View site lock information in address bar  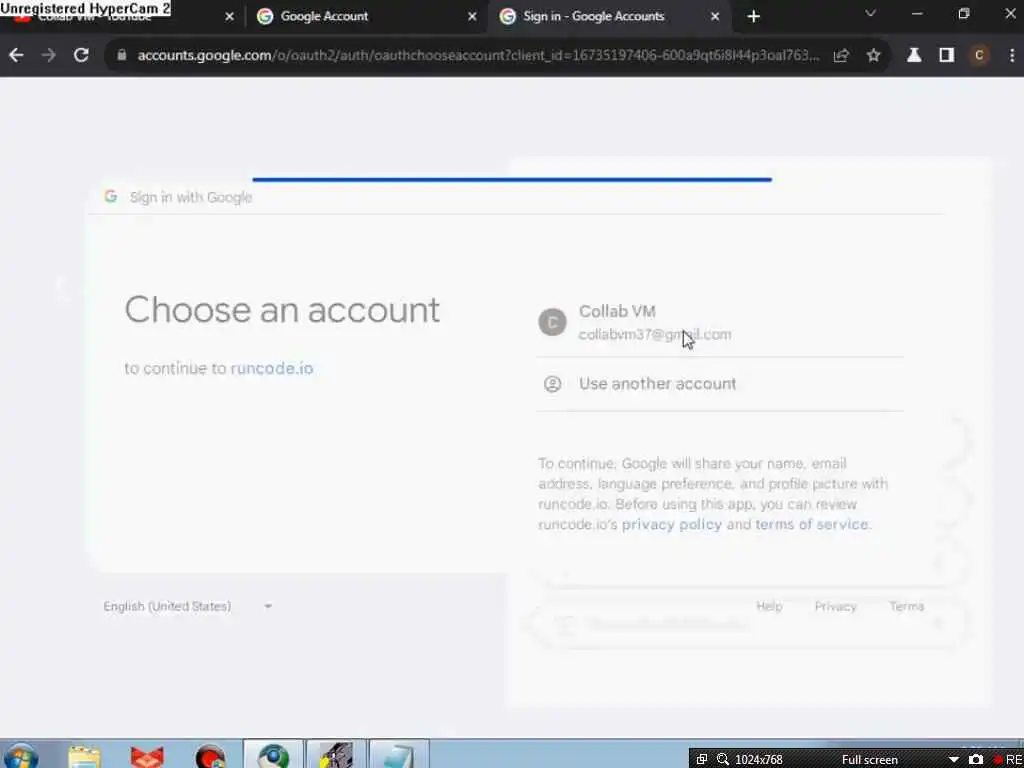click(121, 56)
